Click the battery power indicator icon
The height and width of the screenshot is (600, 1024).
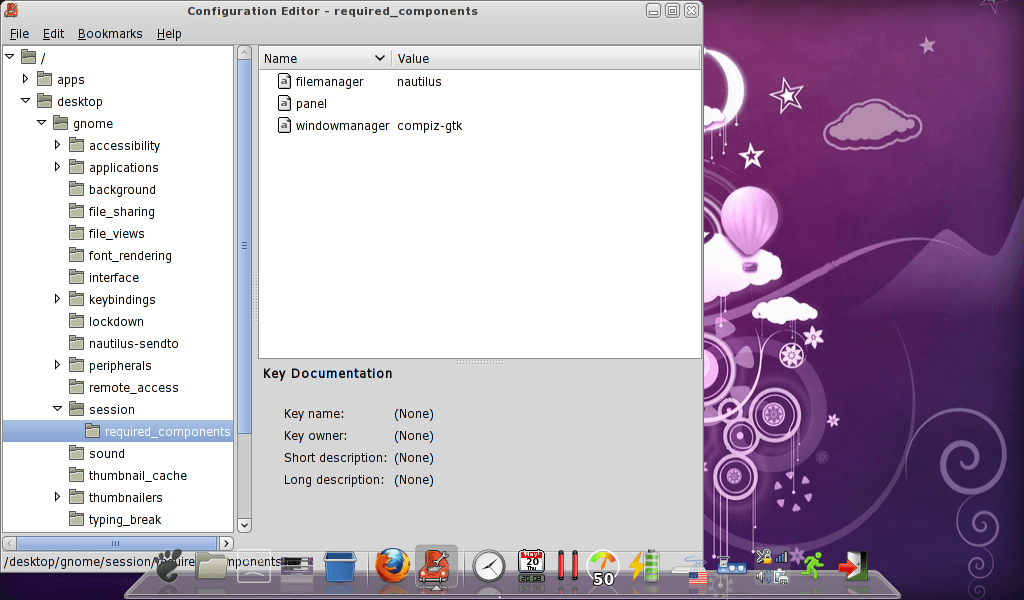point(644,566)
